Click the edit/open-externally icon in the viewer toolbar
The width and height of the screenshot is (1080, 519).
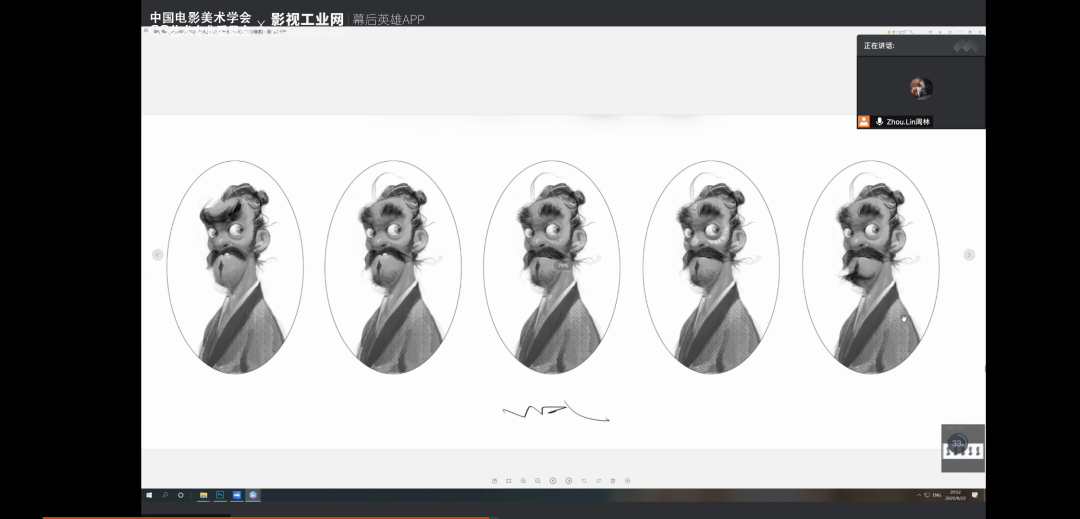(495, 480)
